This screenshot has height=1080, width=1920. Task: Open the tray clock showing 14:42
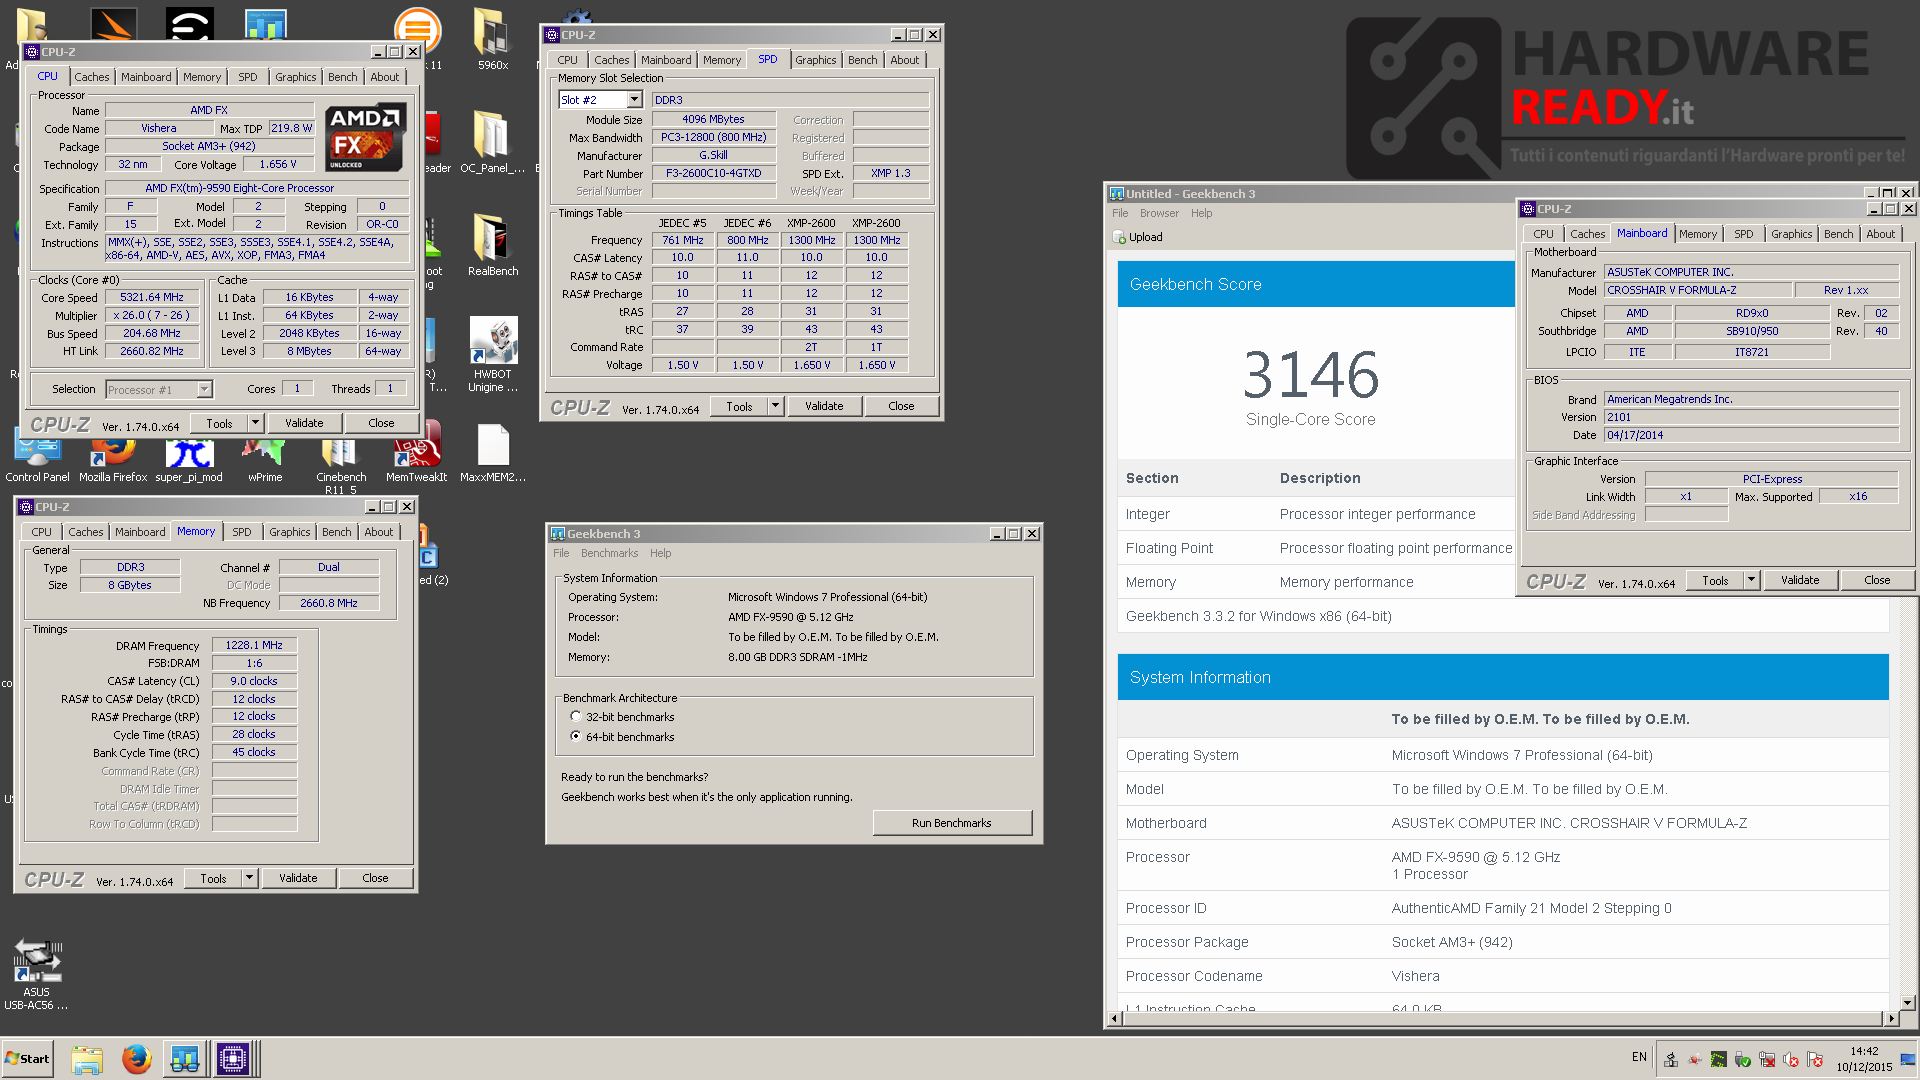[x=1864, y=1059]
